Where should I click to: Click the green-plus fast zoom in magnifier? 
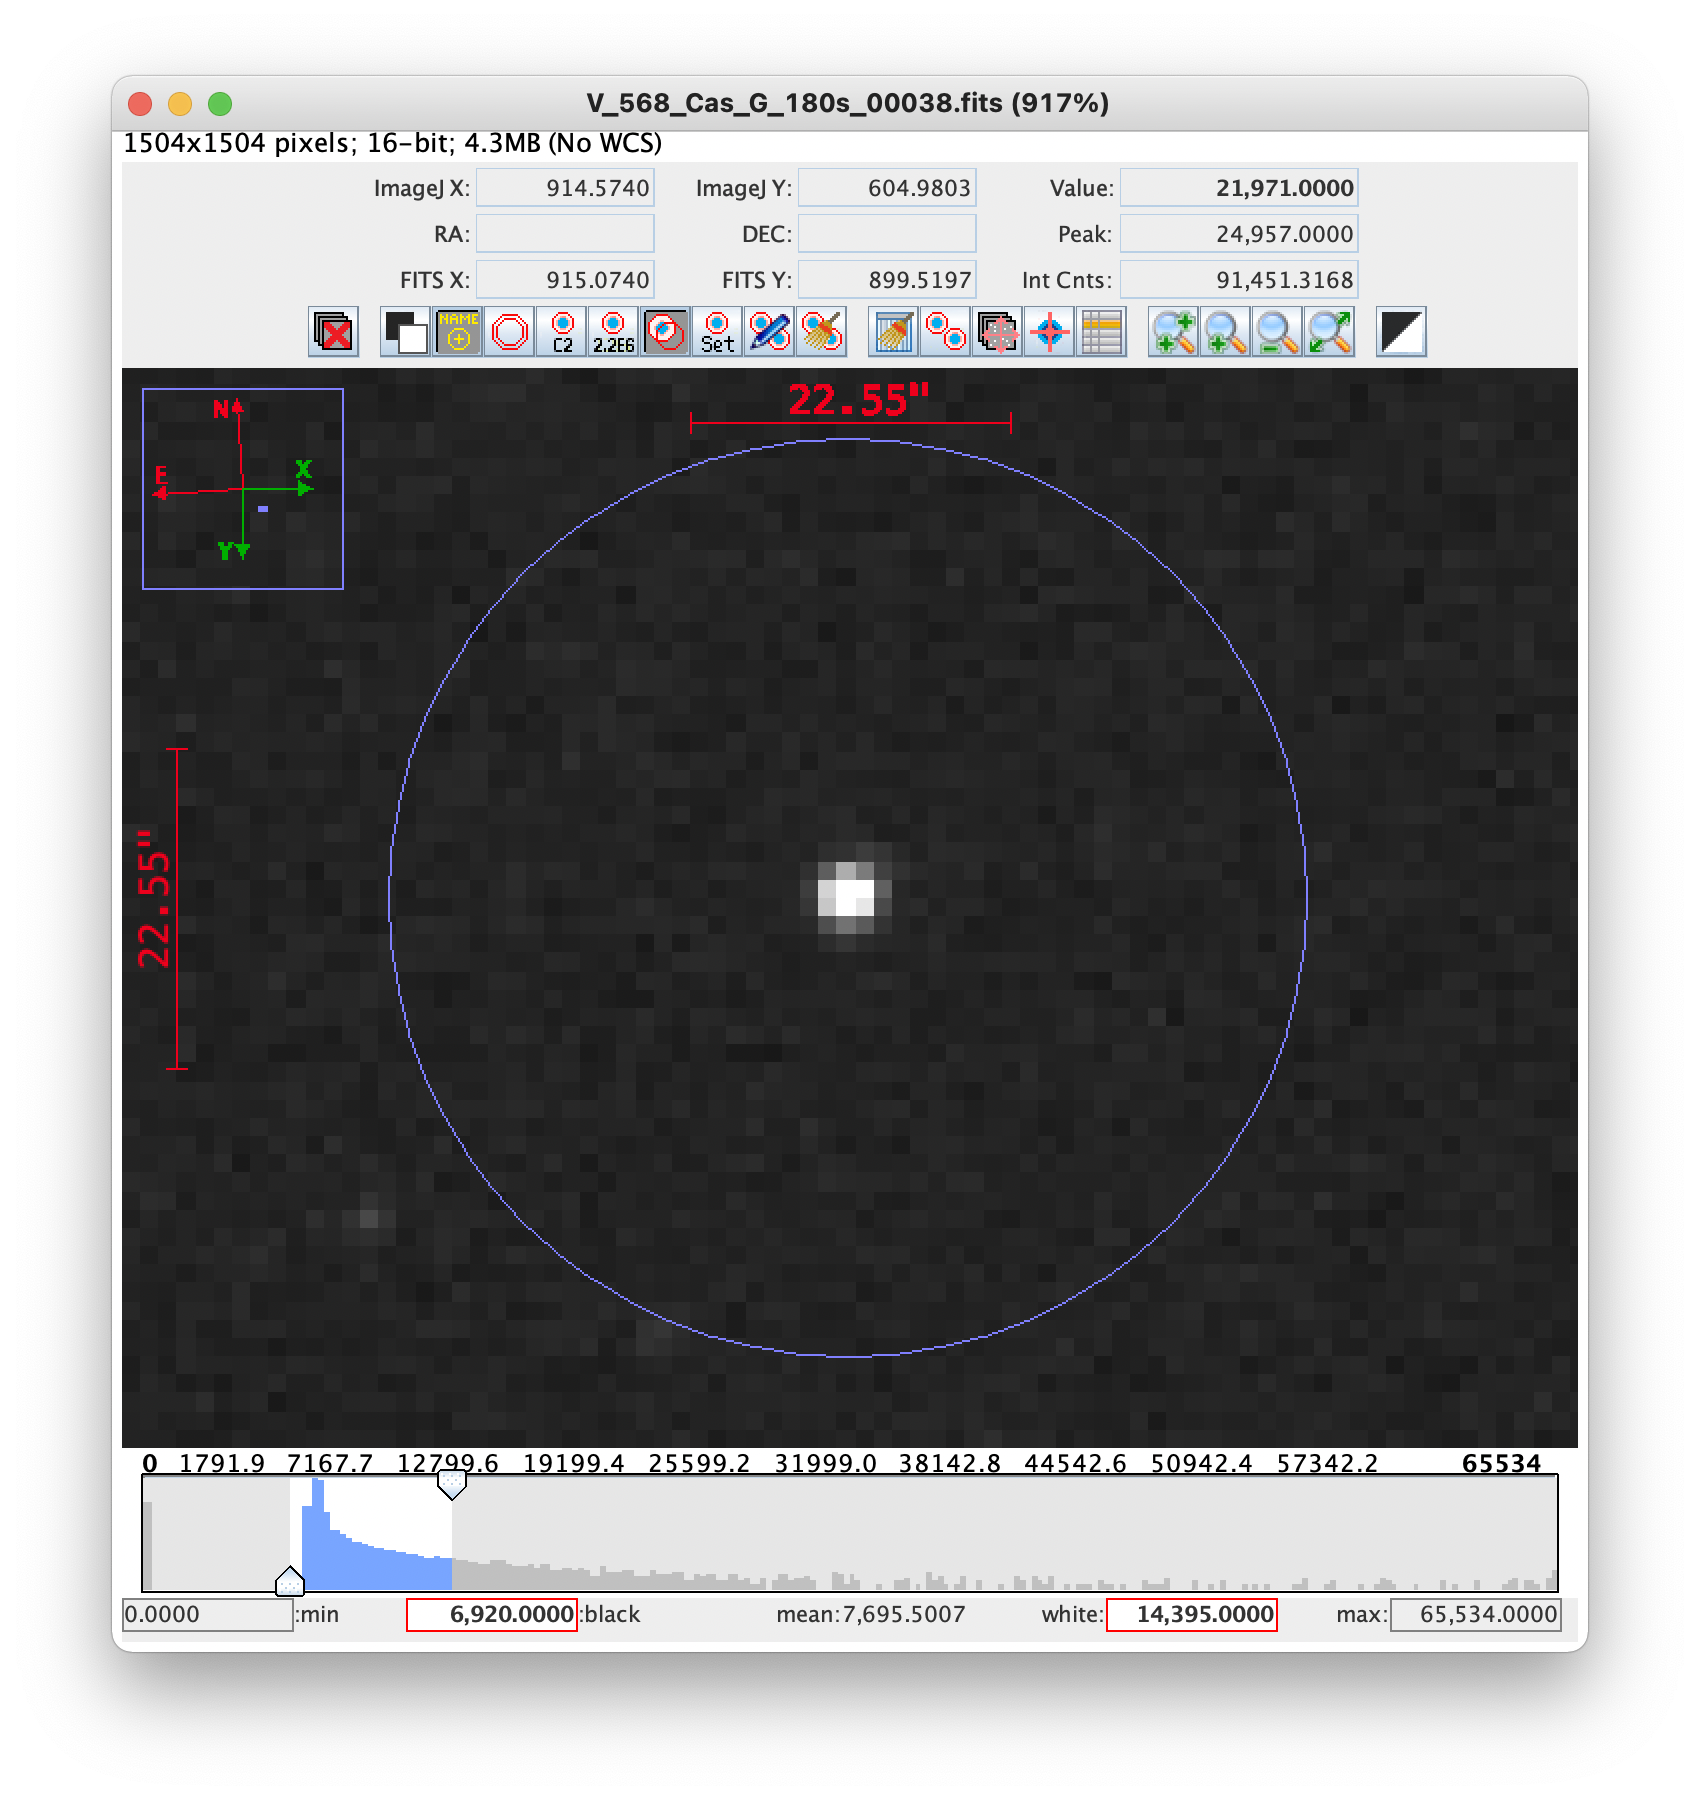(x=1173, y=332)
